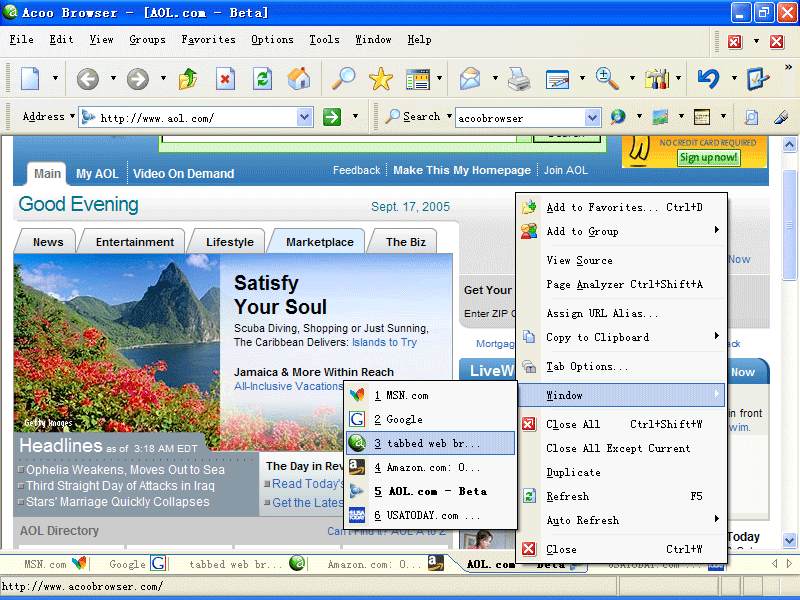Open Address label dropdown arrow

72,116
